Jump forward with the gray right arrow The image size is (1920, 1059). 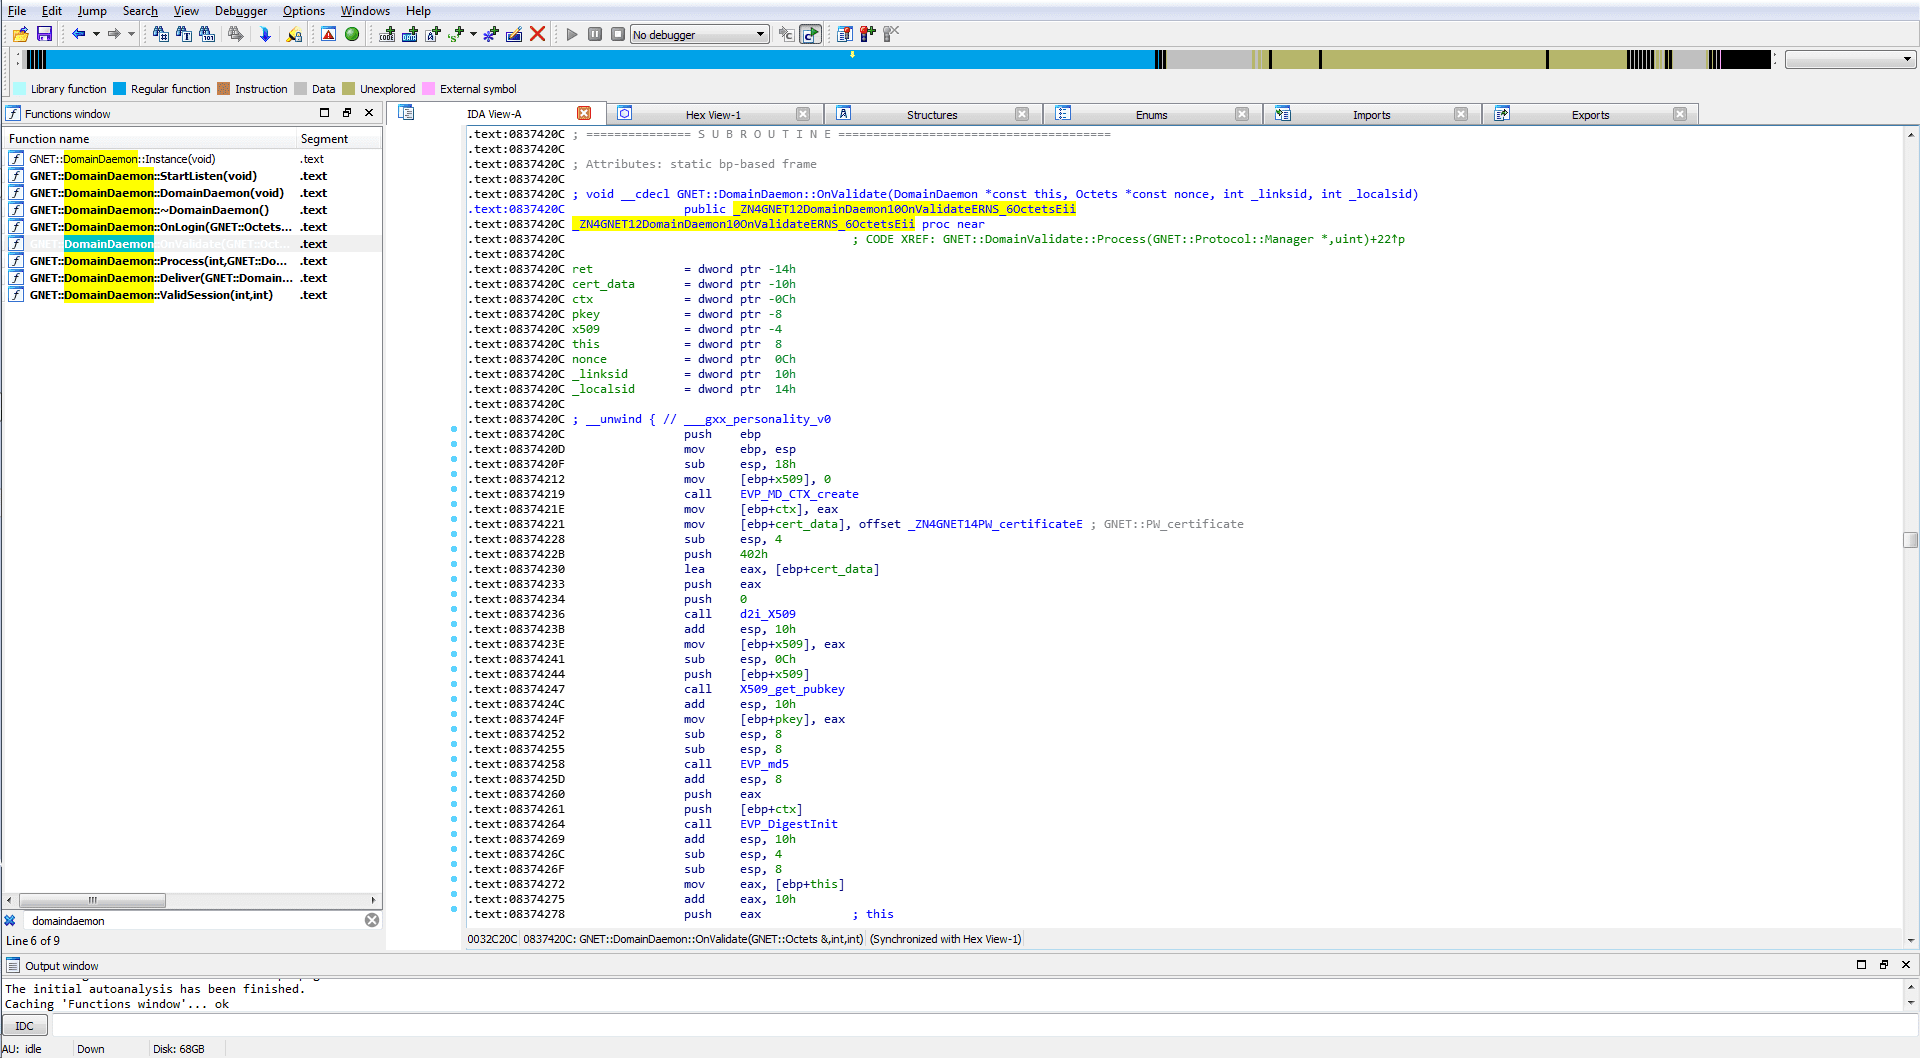coord(114,34)
